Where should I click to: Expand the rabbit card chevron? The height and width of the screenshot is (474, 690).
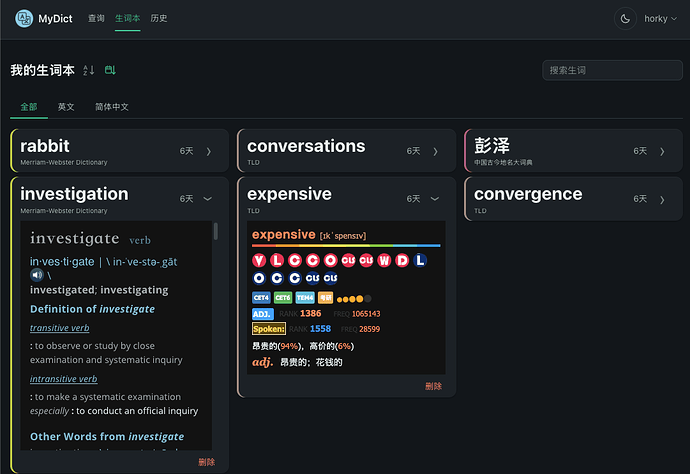(209, 151)
